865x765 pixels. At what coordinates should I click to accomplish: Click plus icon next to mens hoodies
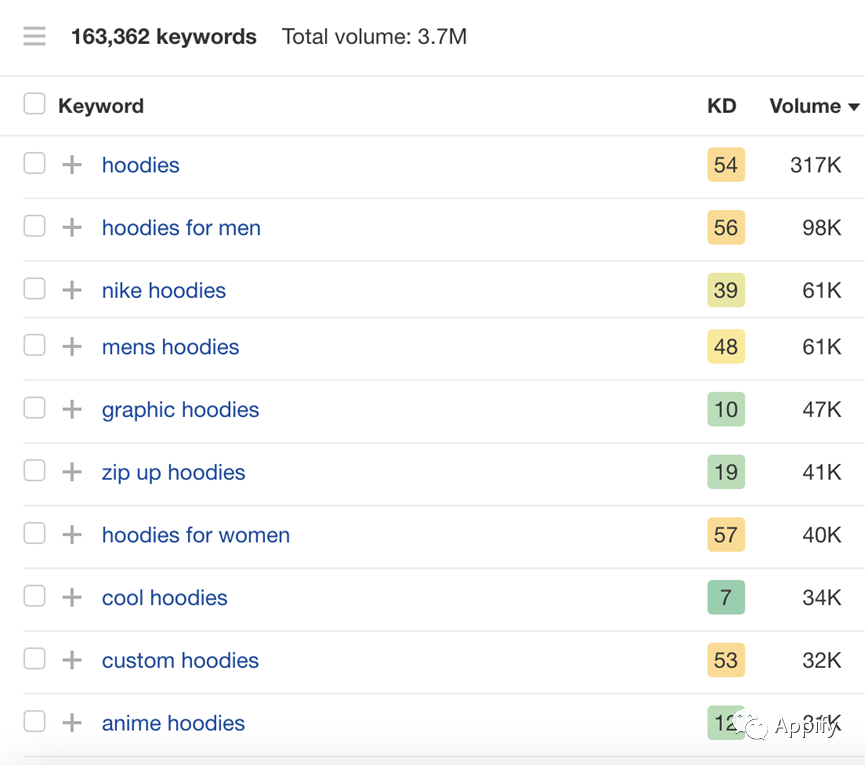(72, 346)
